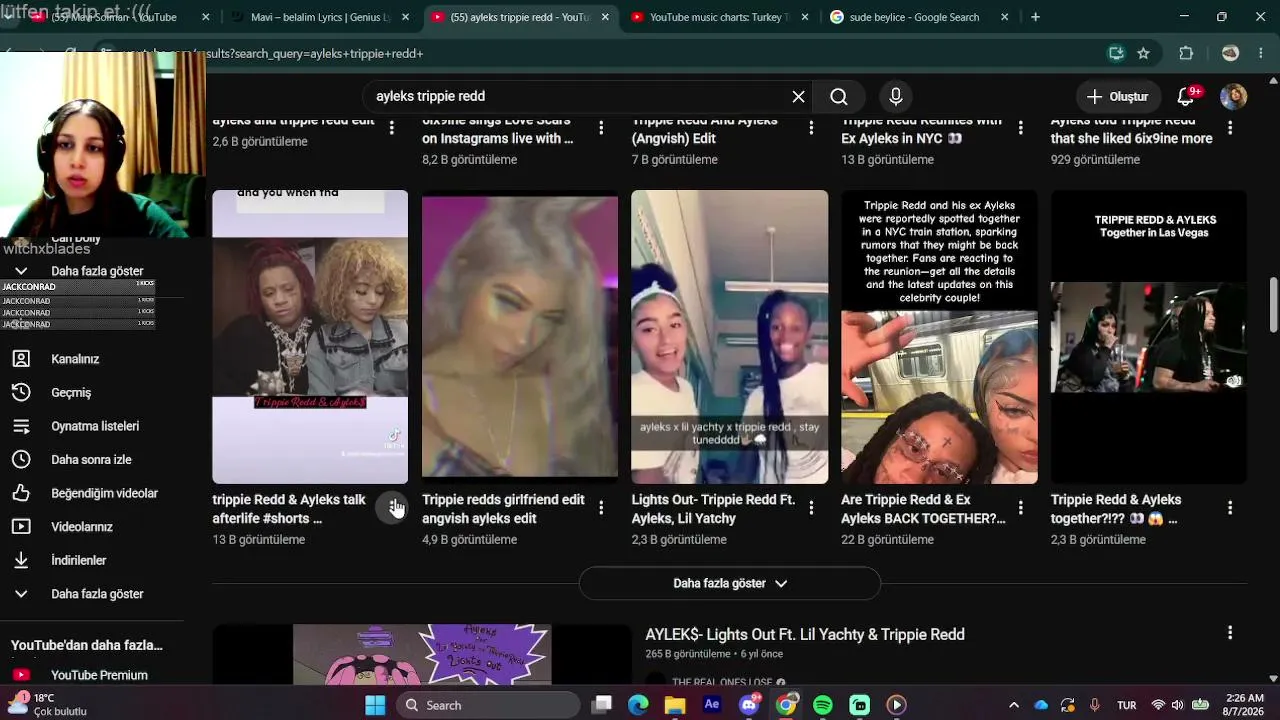
Task: Open options for 'Lights Out- Trippie Redd Ft.' short
Action: point(811,508)
